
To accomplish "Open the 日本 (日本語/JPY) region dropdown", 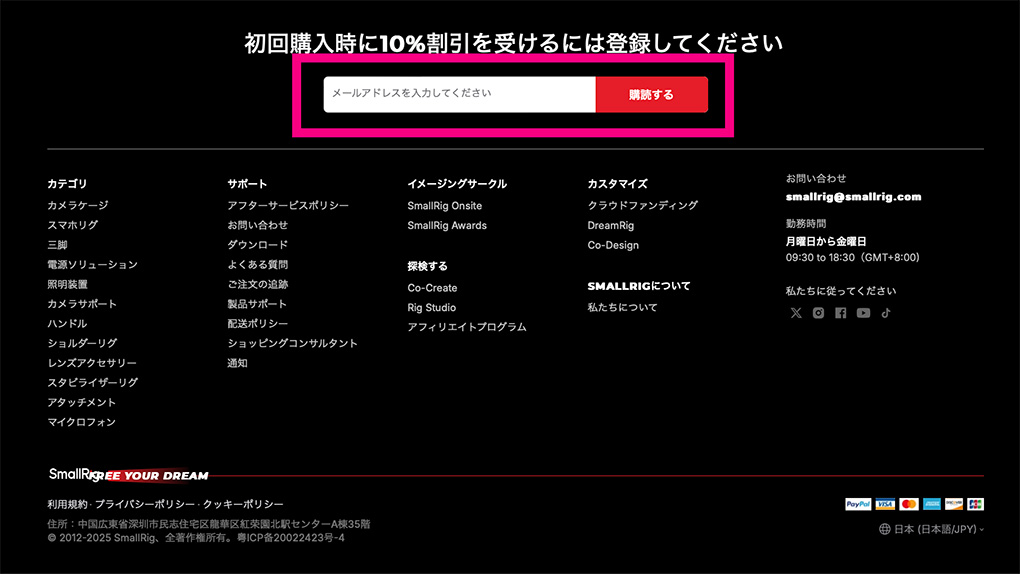I will point(938,529).
